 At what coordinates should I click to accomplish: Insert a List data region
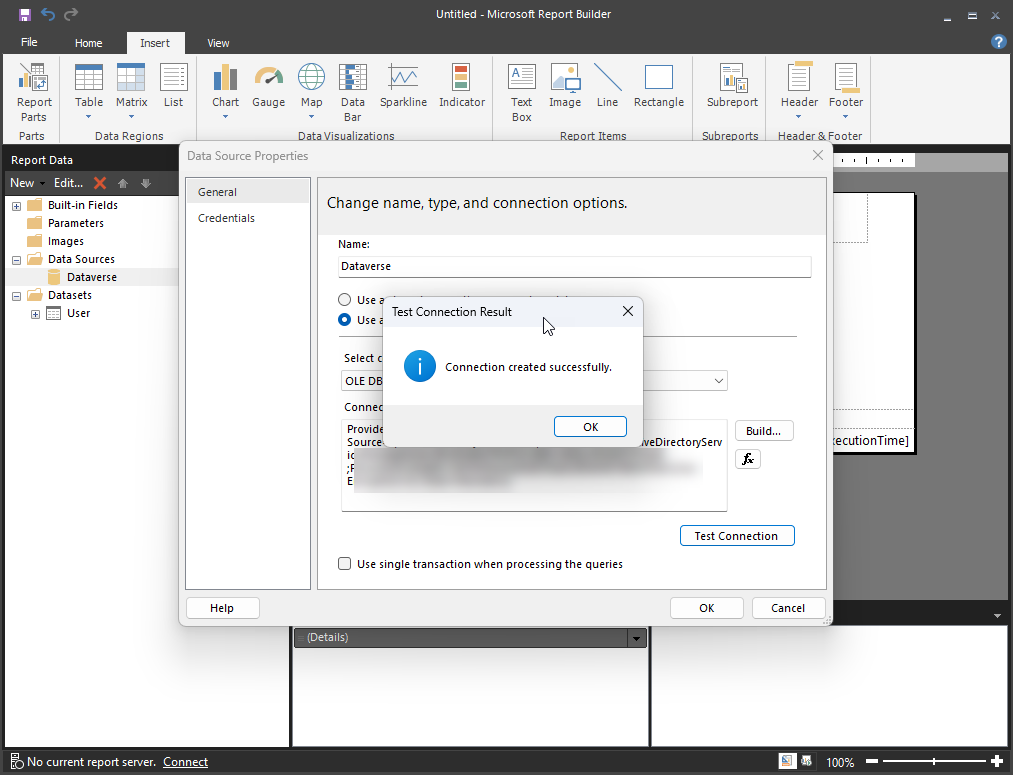coord(173,85)
